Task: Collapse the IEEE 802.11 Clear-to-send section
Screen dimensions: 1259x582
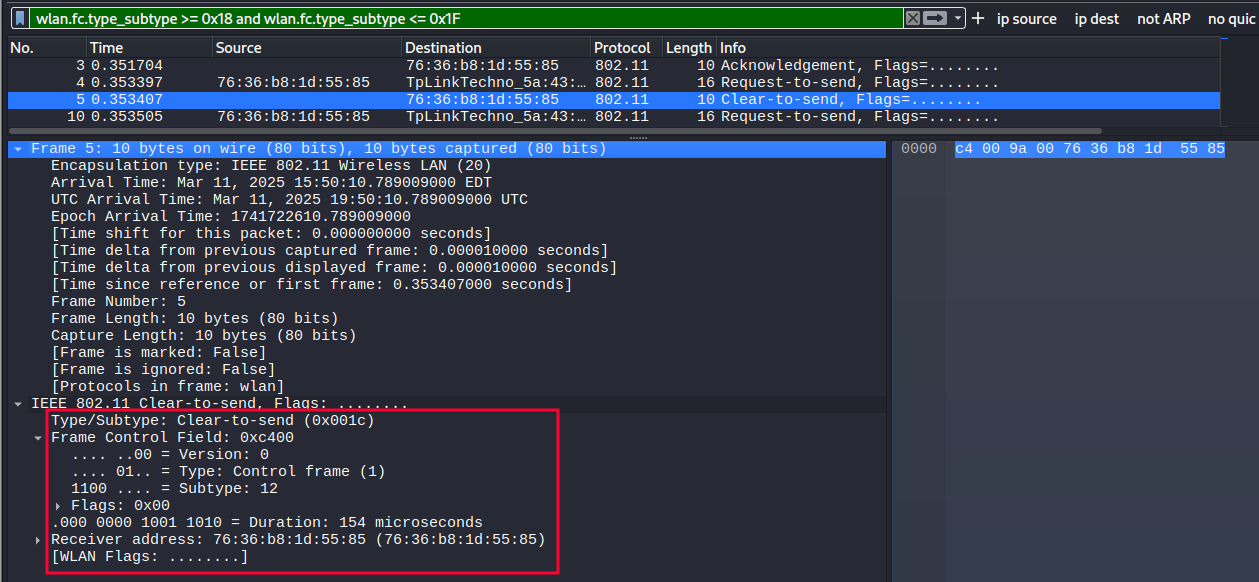Action: pos(17,404)
